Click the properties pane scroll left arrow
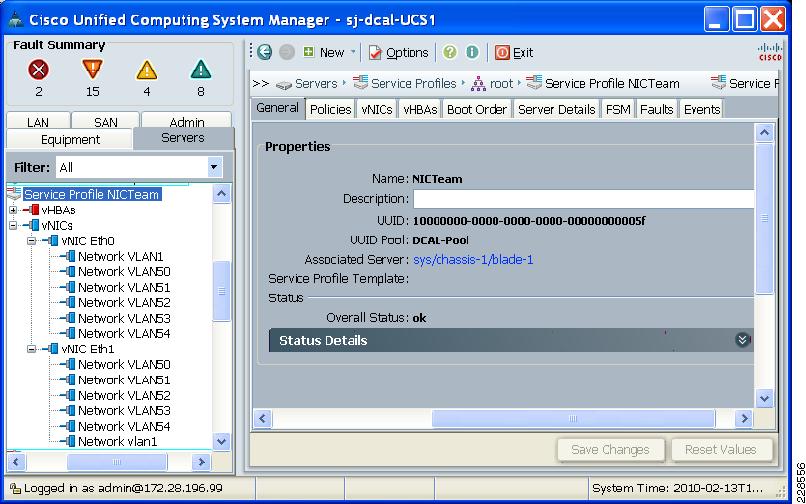Image resolution: width=806 pixels, height=504 pixels. (263, 419)
